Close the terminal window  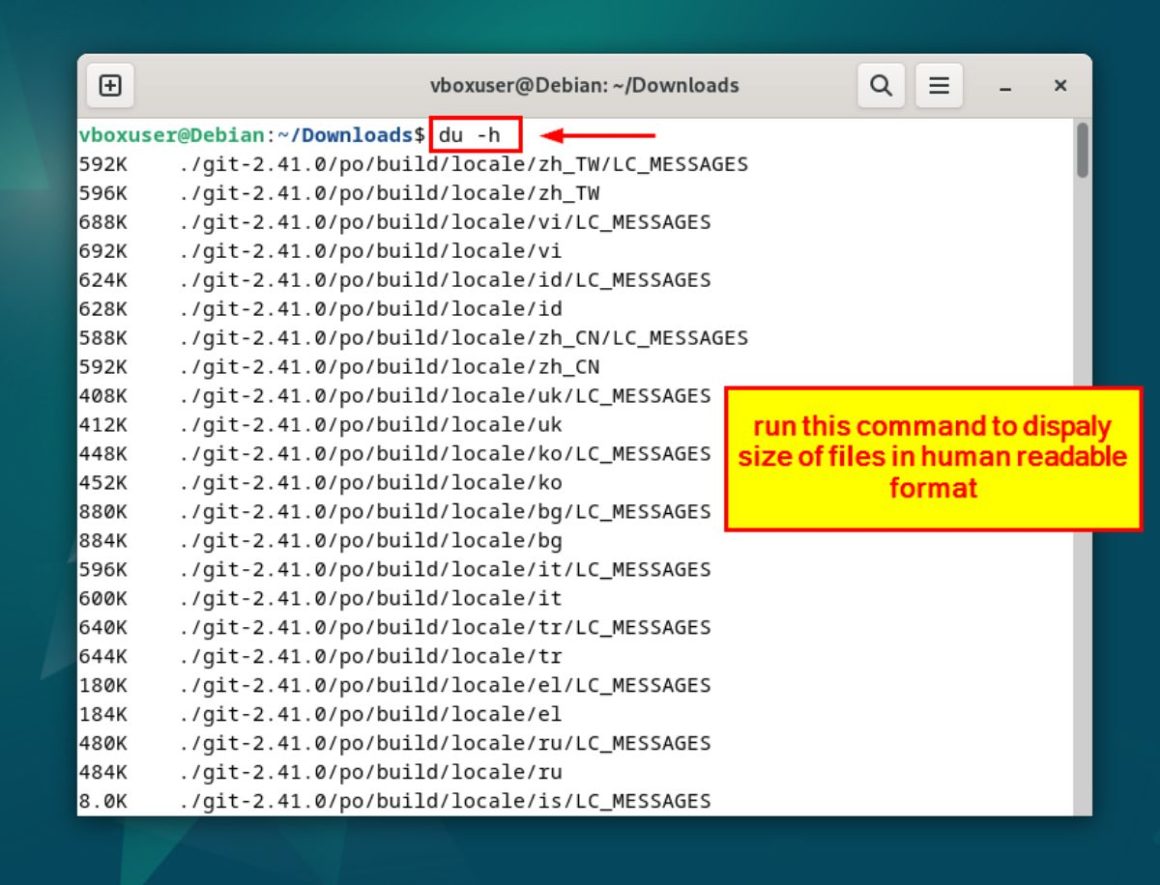click(x=1060, y=86)
